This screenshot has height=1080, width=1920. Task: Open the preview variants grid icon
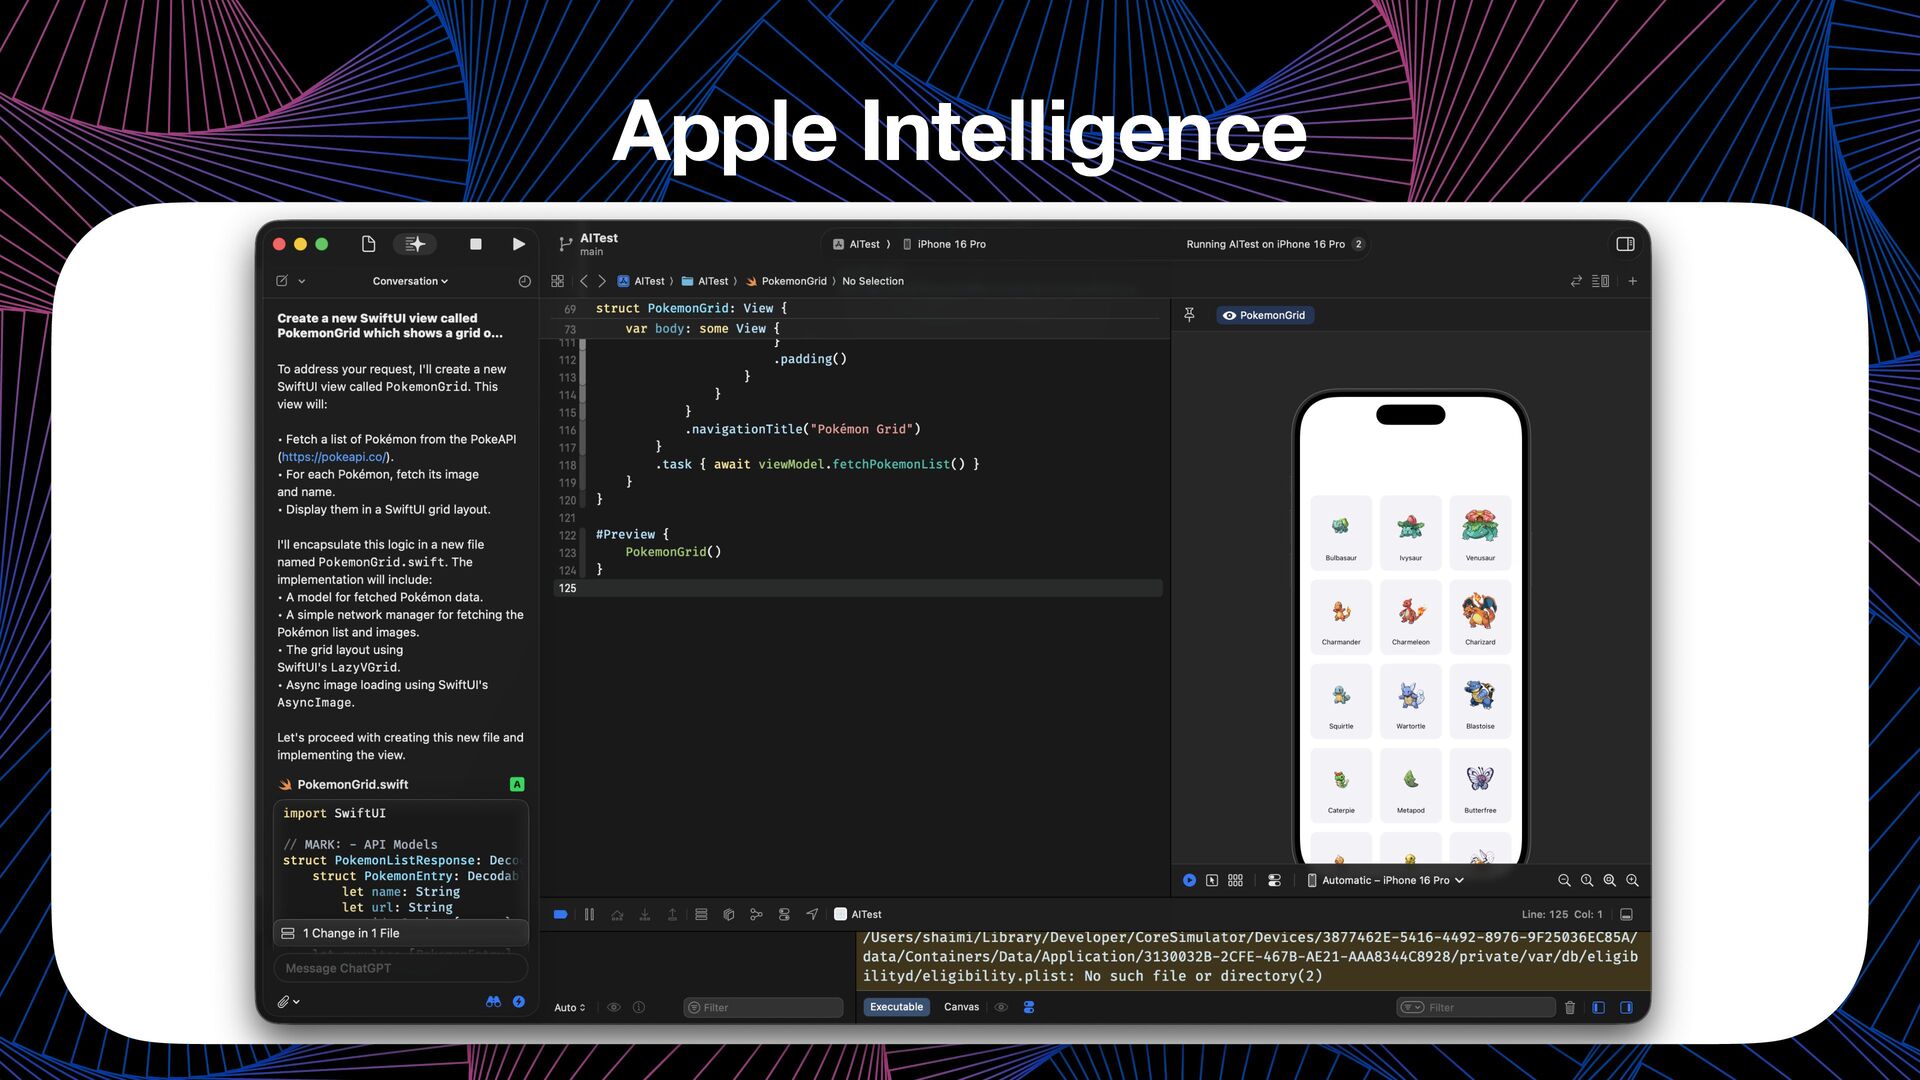1236,880
